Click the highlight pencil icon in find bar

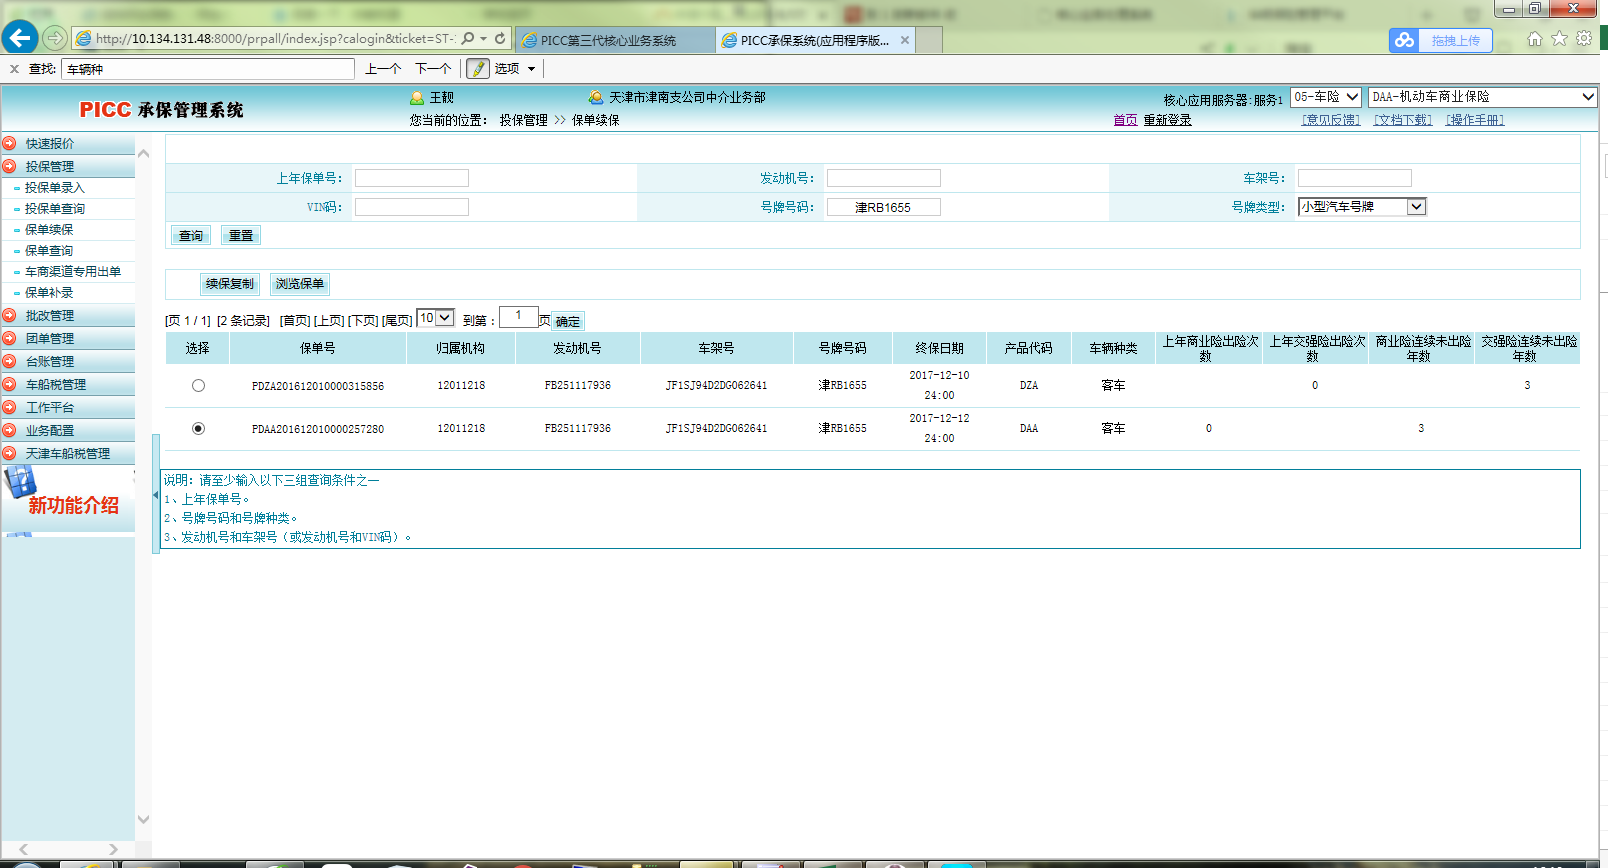(478, 69)
